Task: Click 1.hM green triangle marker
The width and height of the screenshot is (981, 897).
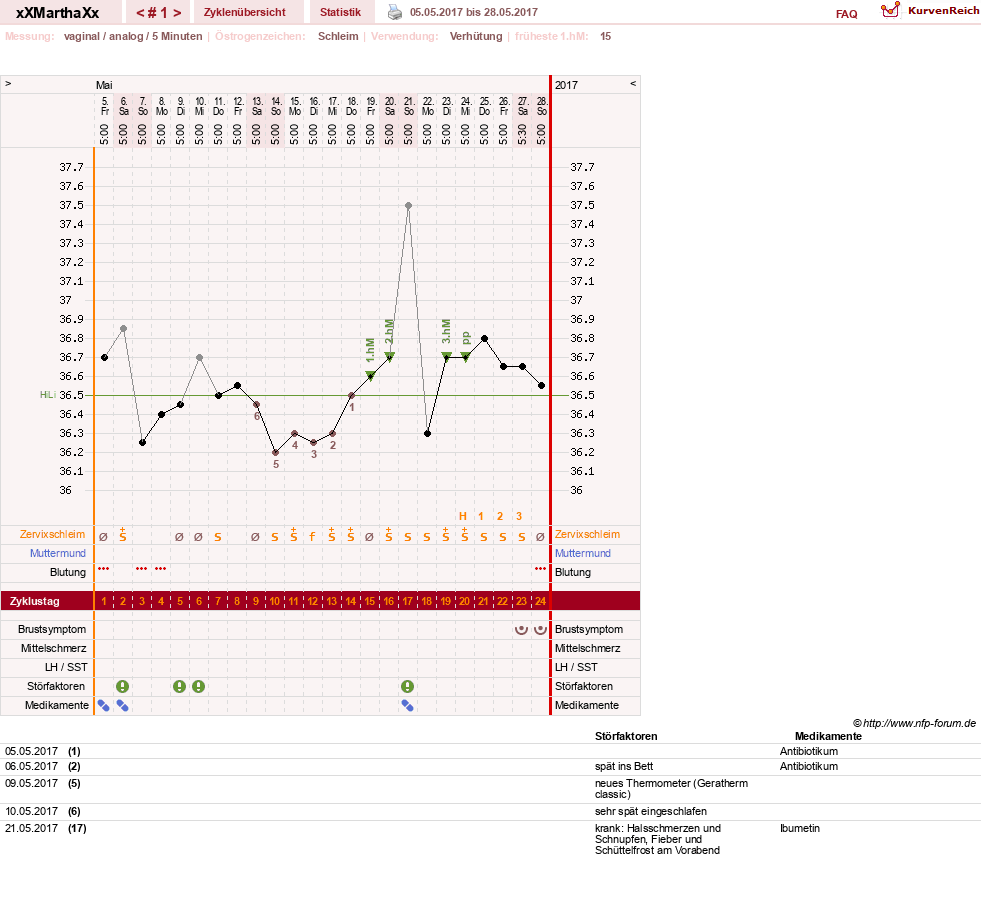Action: (370, 376)
